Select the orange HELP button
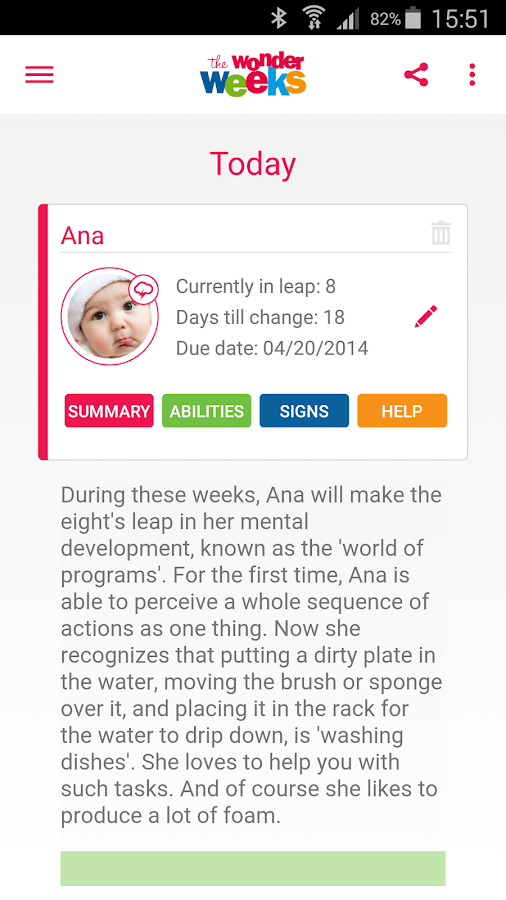 (x=402, y=410)
